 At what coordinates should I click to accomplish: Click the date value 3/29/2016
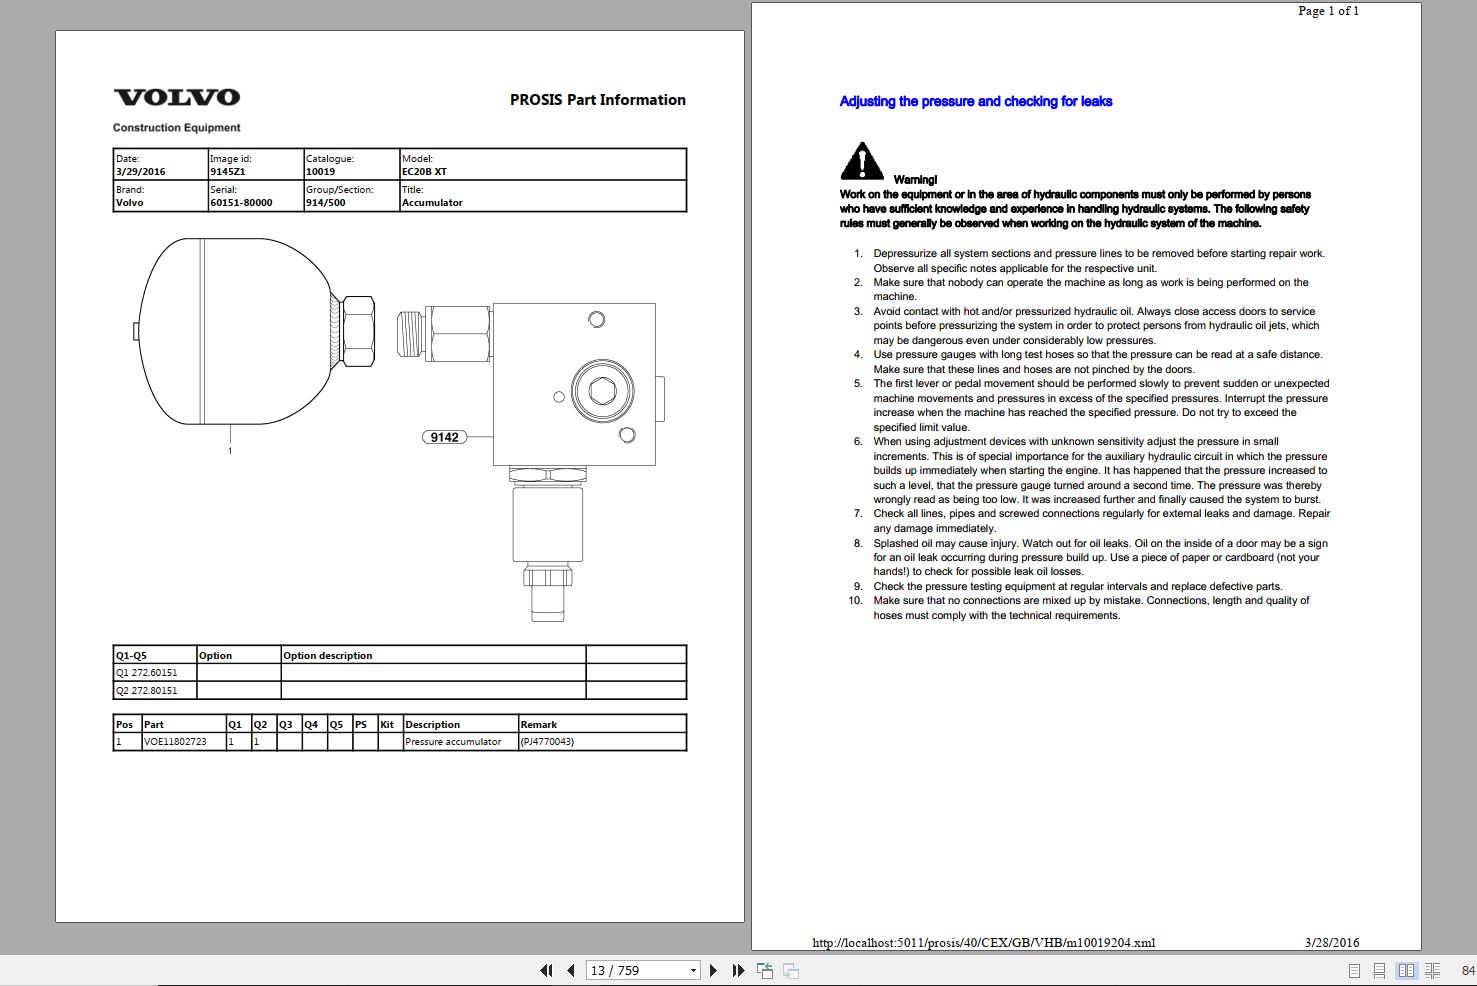pyautogui.click(x=141, y=172)
